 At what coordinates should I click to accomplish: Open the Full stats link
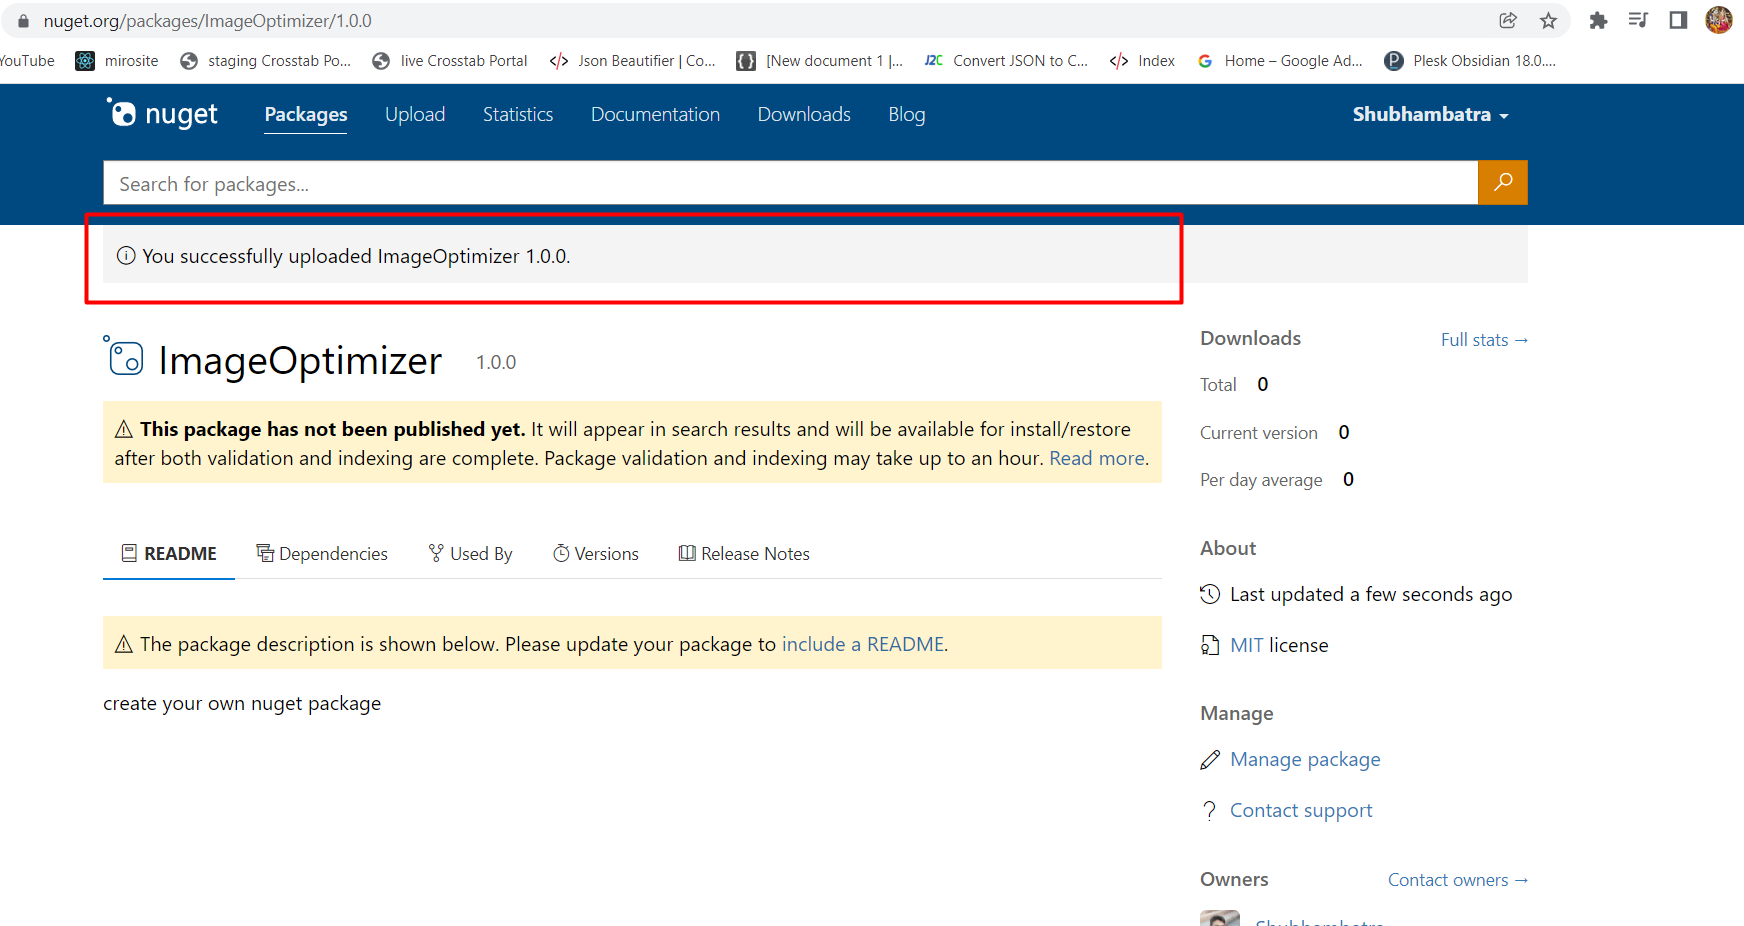(1484, 340)
